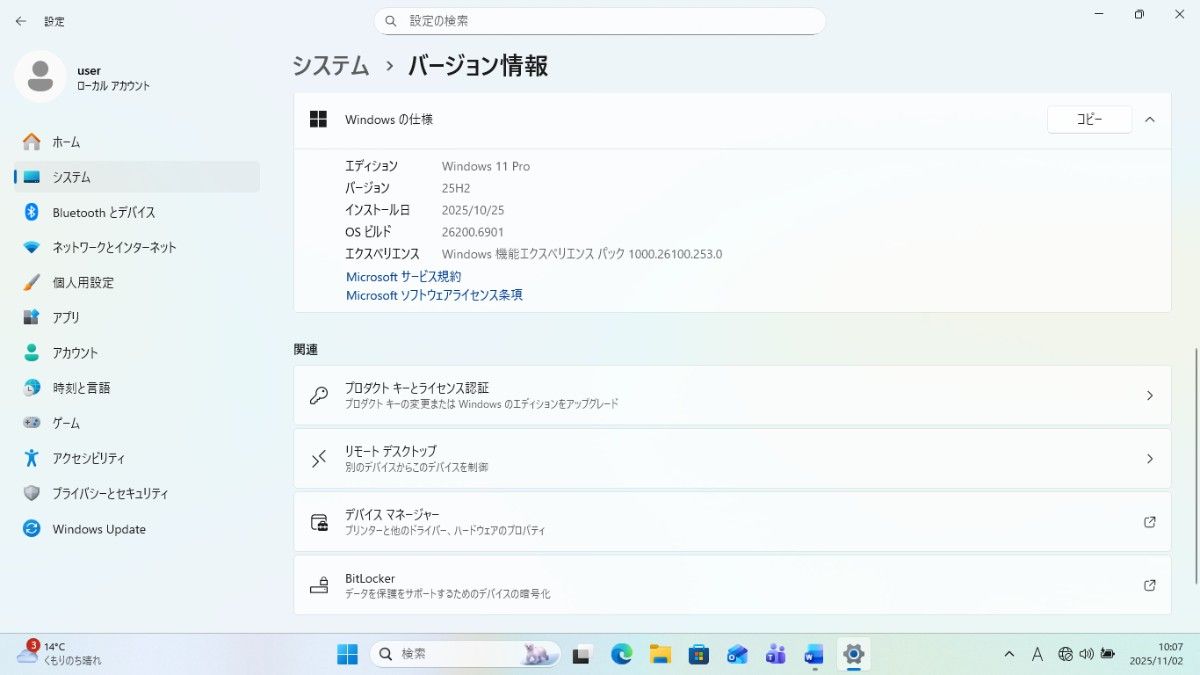Select the アクセシビリティ icon in sidebar
1200x675 pixels.
32,458
